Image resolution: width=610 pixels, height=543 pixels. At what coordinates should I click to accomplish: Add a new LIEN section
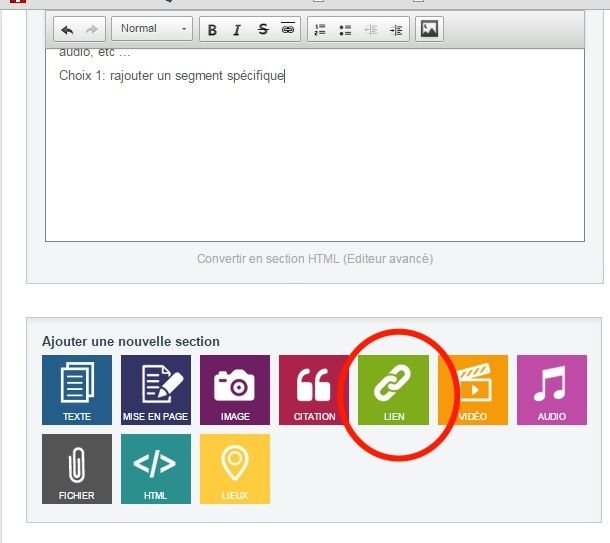[393, 390]
